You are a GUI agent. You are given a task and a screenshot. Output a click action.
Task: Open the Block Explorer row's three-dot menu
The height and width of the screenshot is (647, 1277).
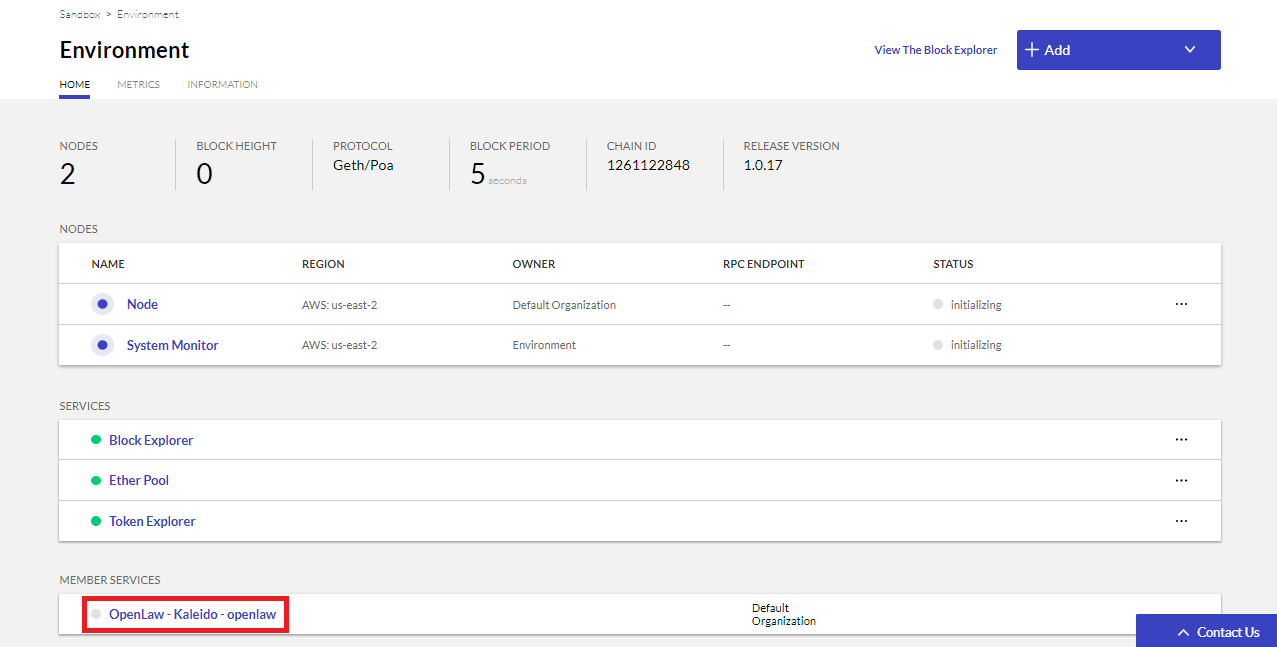[1181, 440]
